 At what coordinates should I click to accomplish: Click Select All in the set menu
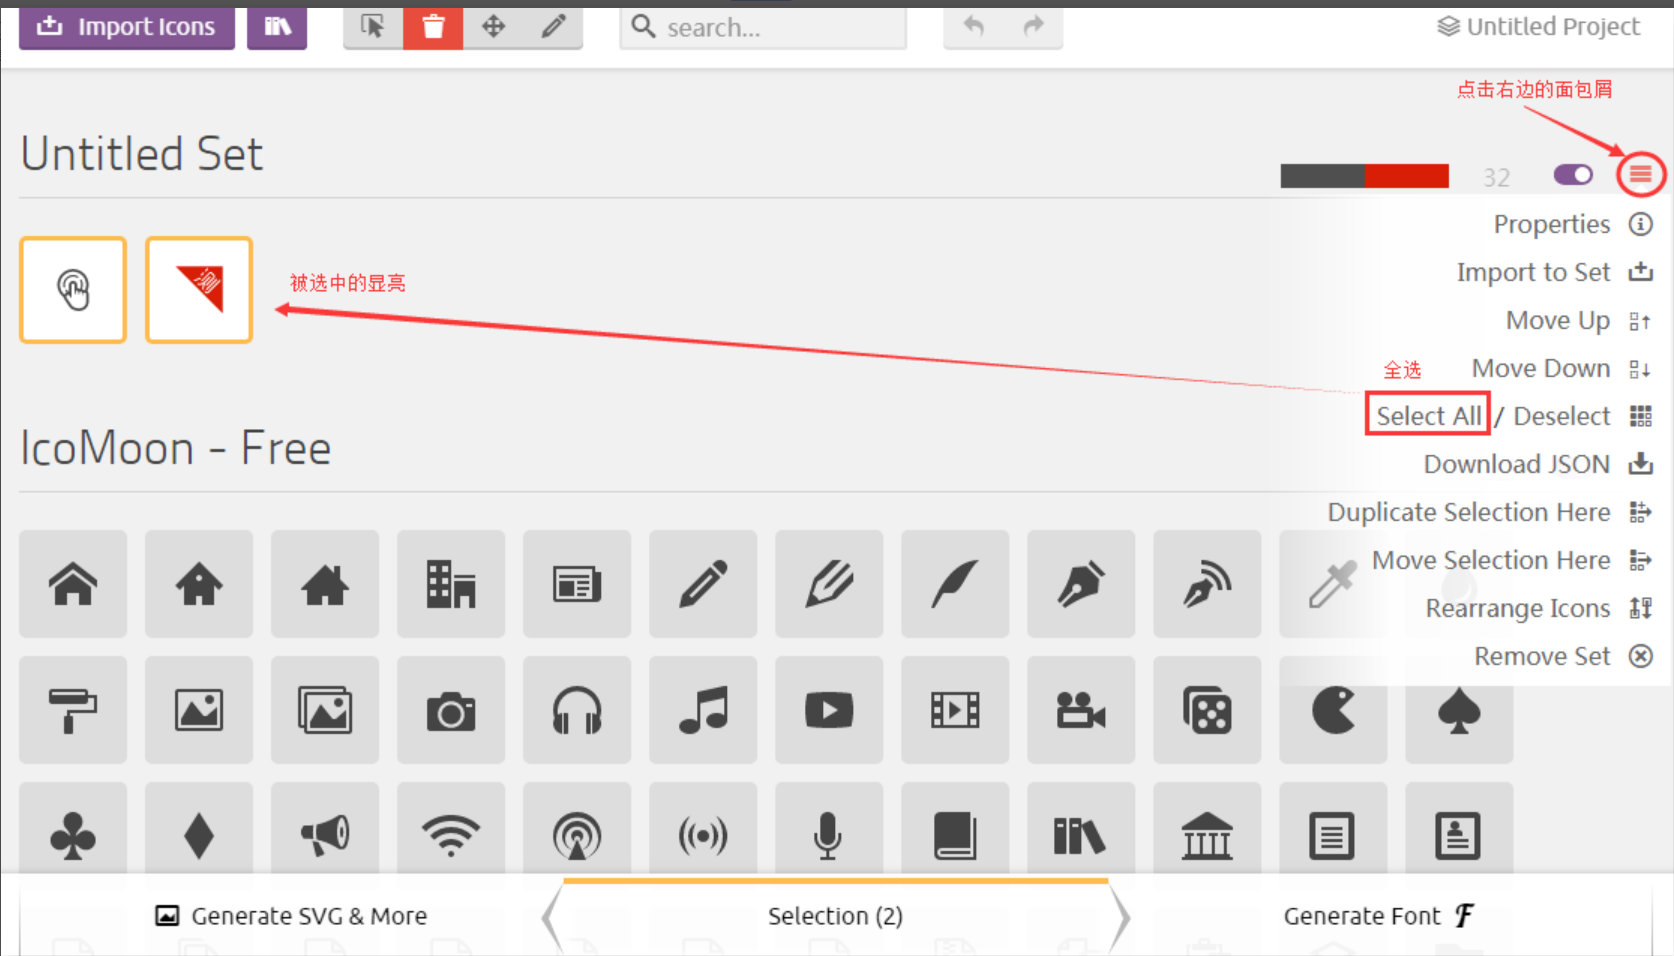pyautogui.click(x=1427, y=415)
